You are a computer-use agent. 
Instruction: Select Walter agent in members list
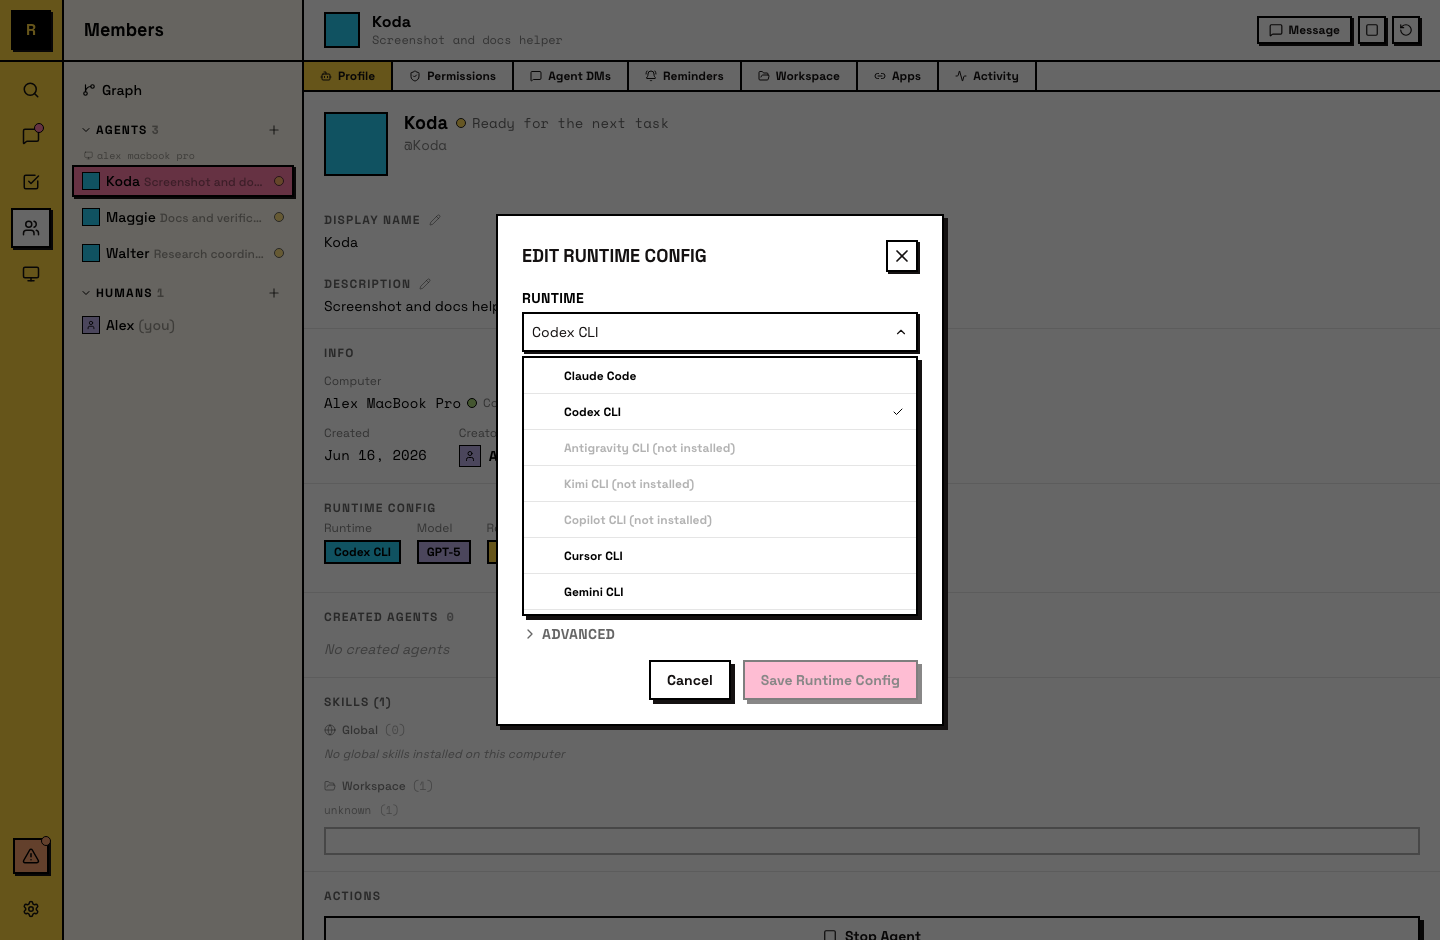183,253
